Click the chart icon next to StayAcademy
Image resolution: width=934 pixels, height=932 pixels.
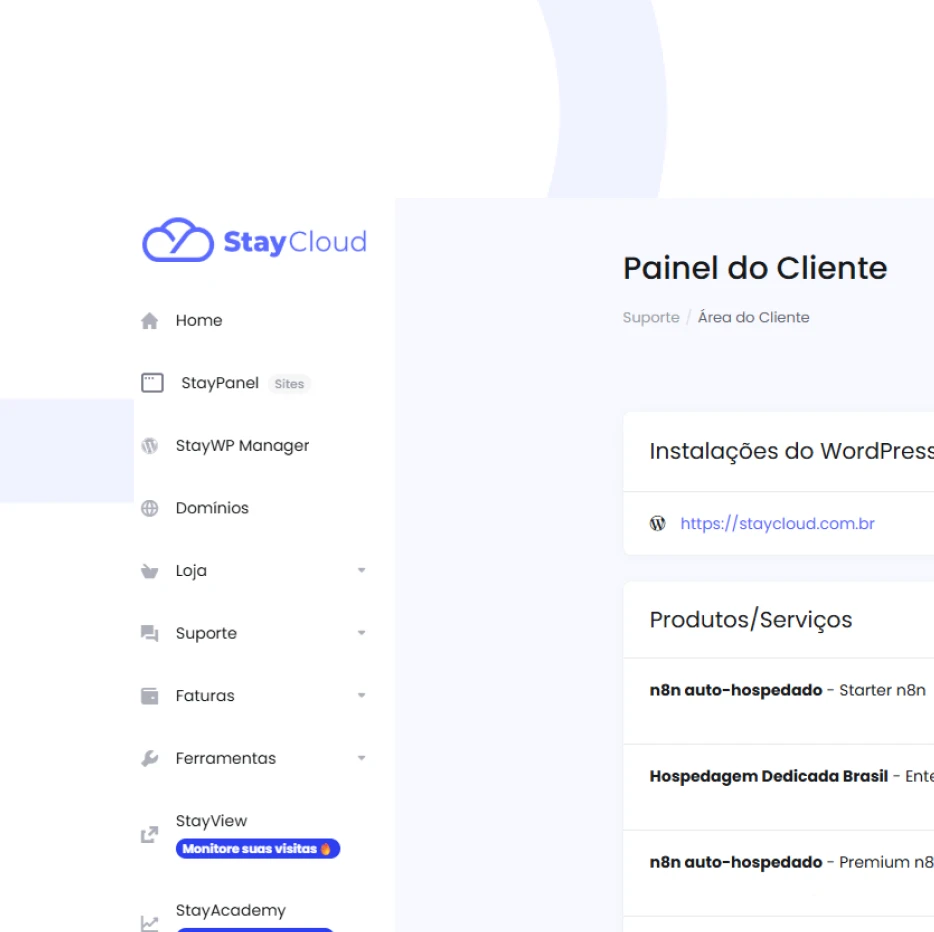[x=148, y=924]
